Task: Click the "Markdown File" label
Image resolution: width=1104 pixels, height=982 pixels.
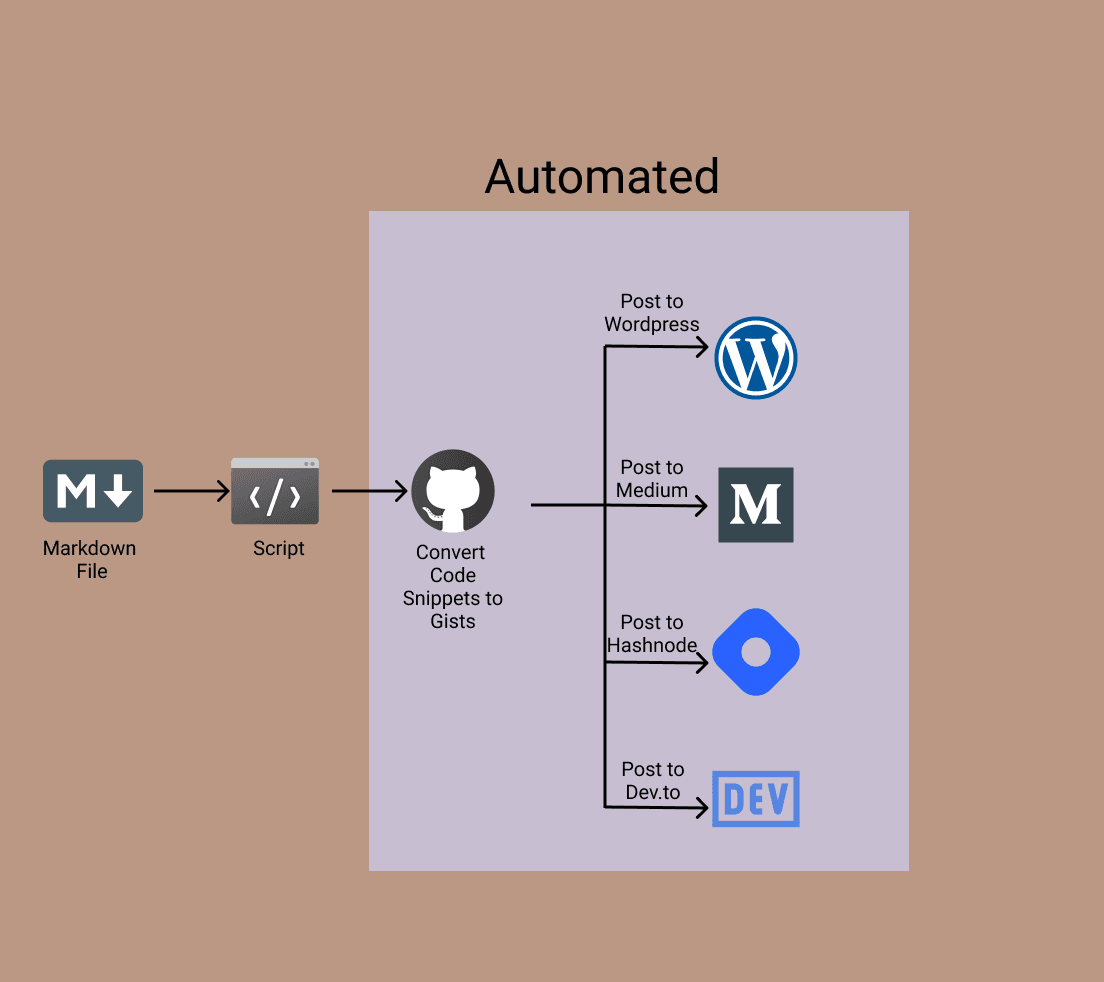Action: pyautogui.click(x=89, y=560)
